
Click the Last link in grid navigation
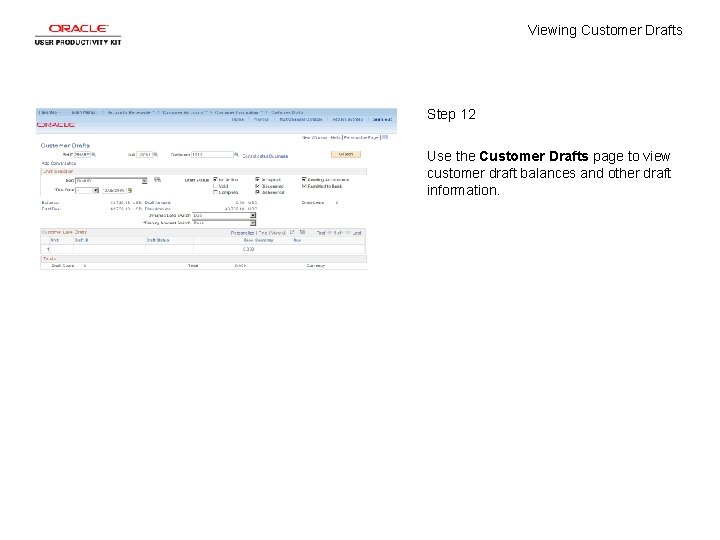(357, 233)
